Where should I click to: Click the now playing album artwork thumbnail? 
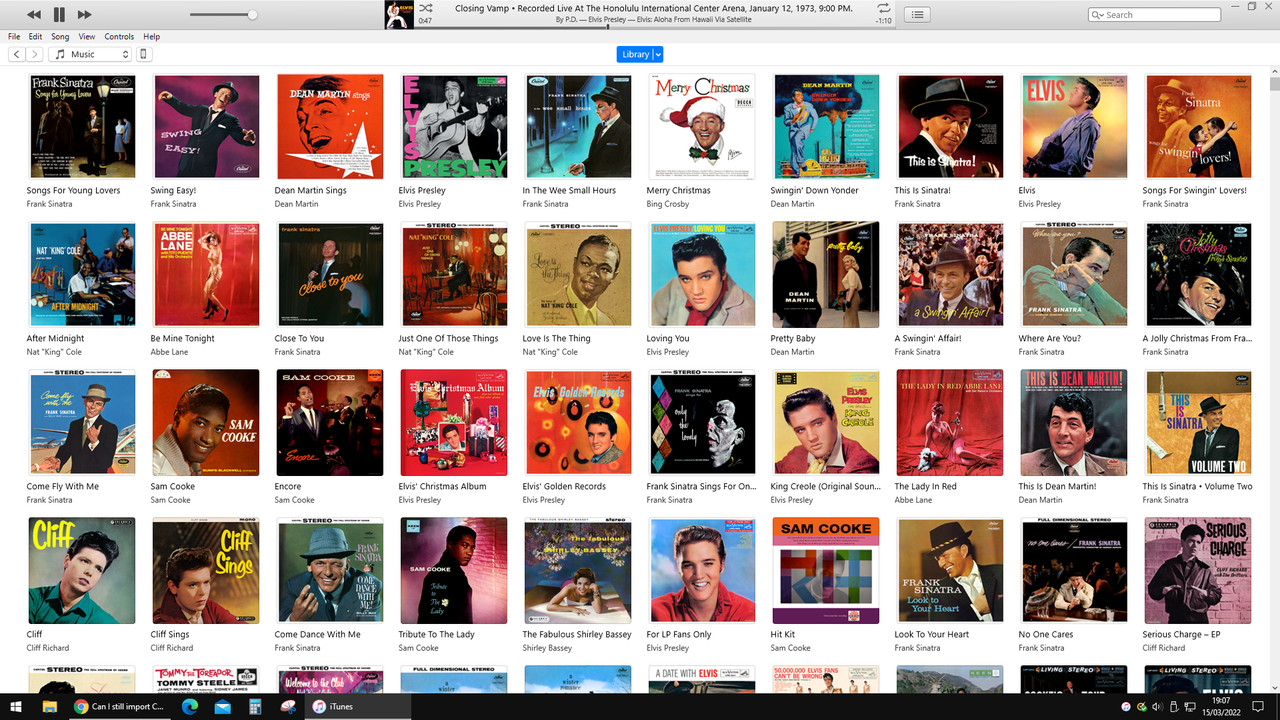point(400,14)
